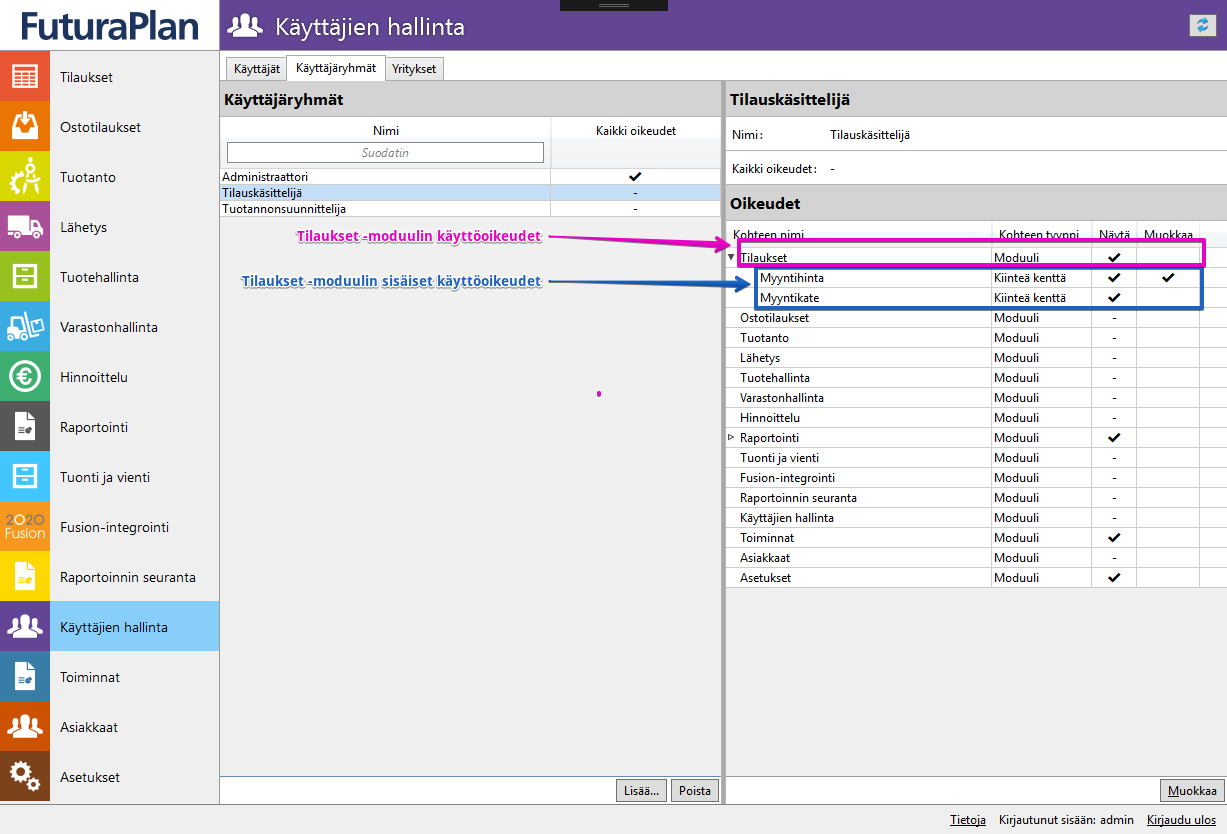
Task: Open the 2020 Fusion integration icon
Action: (x=25, y=527)
